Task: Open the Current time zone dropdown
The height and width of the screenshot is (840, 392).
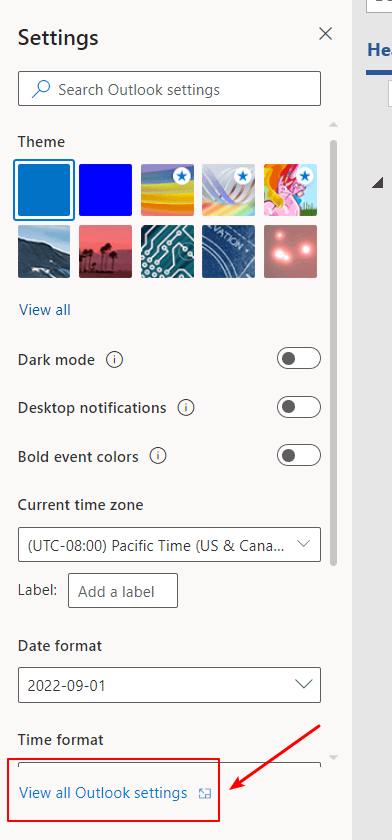Action: (x=169, y=545)
